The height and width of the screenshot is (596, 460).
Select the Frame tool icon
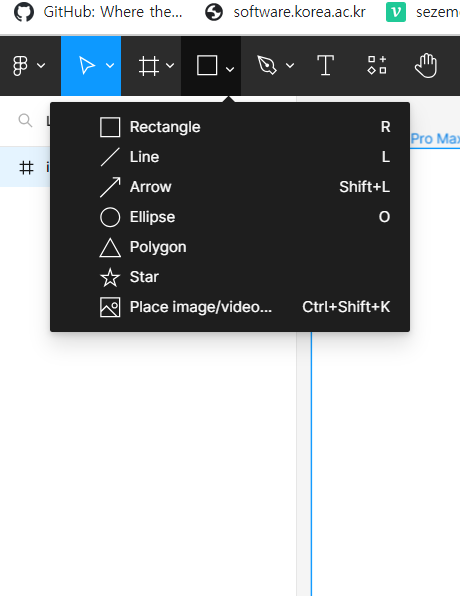148,66
